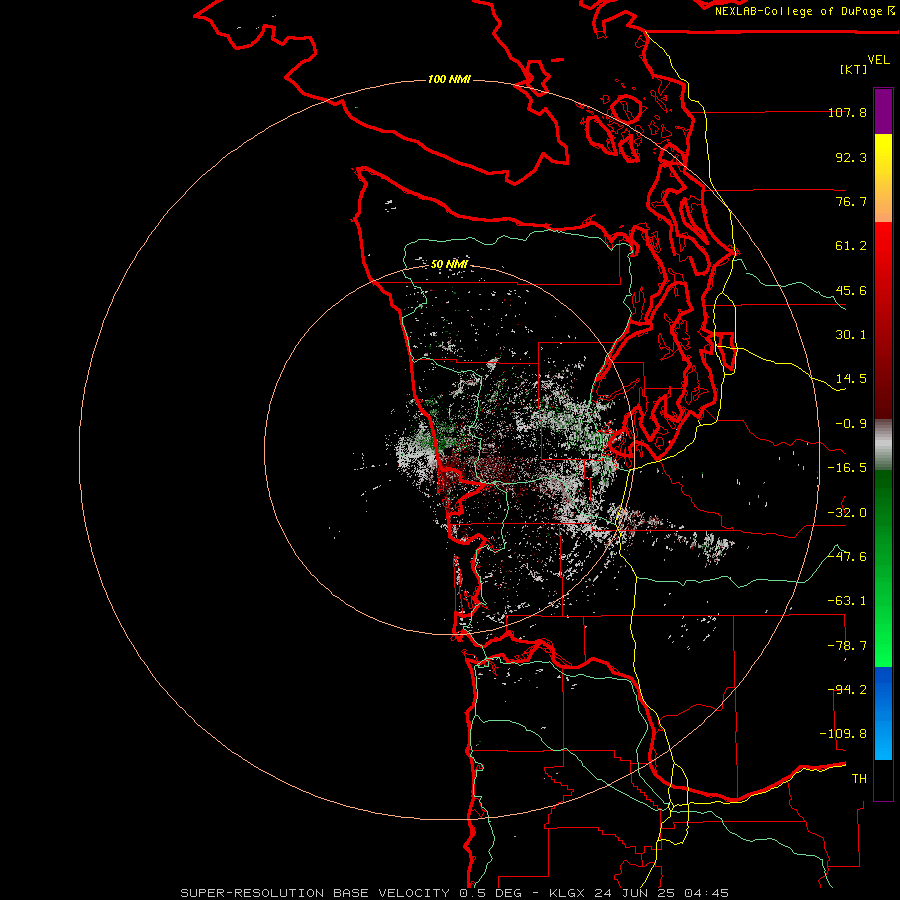
Task: Click the 100 NMI range ring label
Action: pos(449,79)
